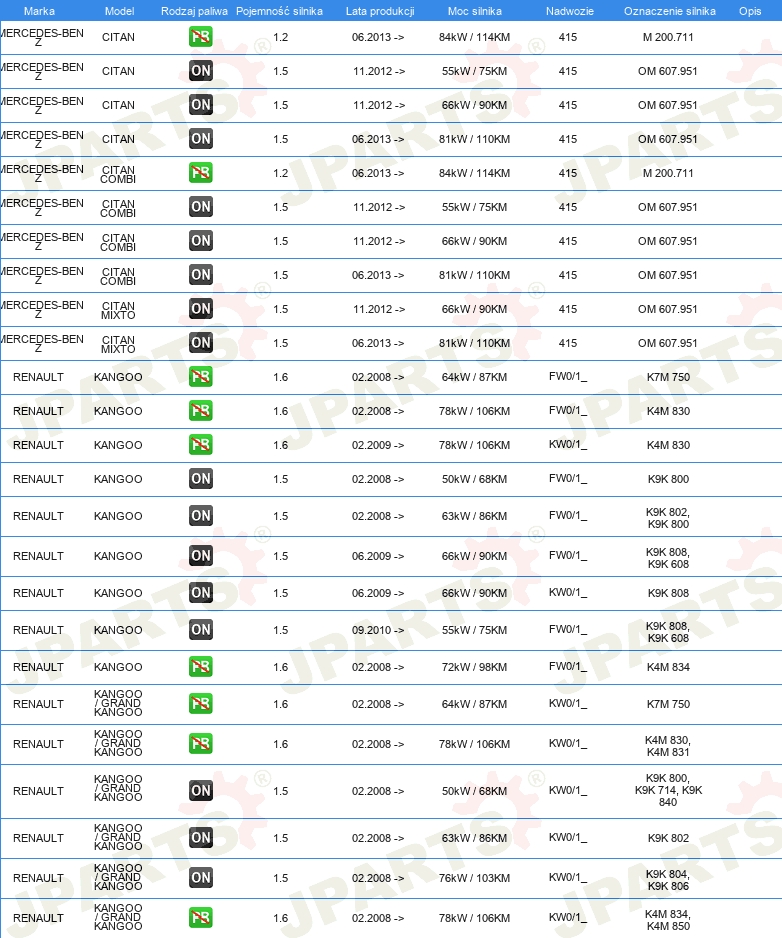
Task: Click ON icon in Kangoo FW0/1_ 63kW/86KM row
Action: coord(200,516)
